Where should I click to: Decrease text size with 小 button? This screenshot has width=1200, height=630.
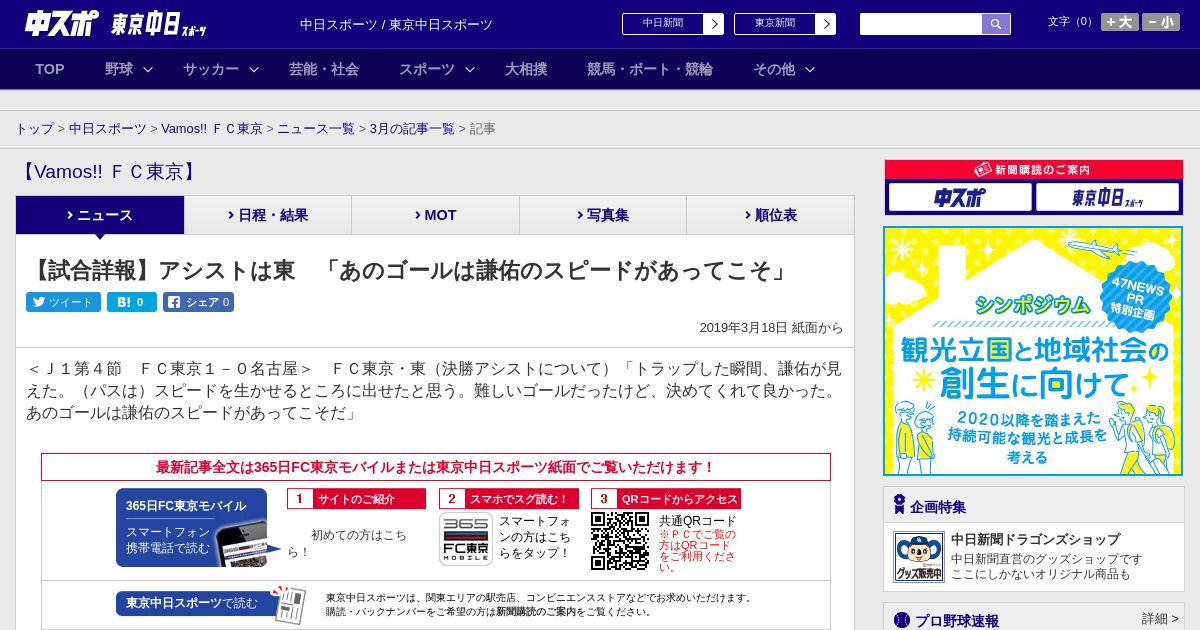[1161, 22]
